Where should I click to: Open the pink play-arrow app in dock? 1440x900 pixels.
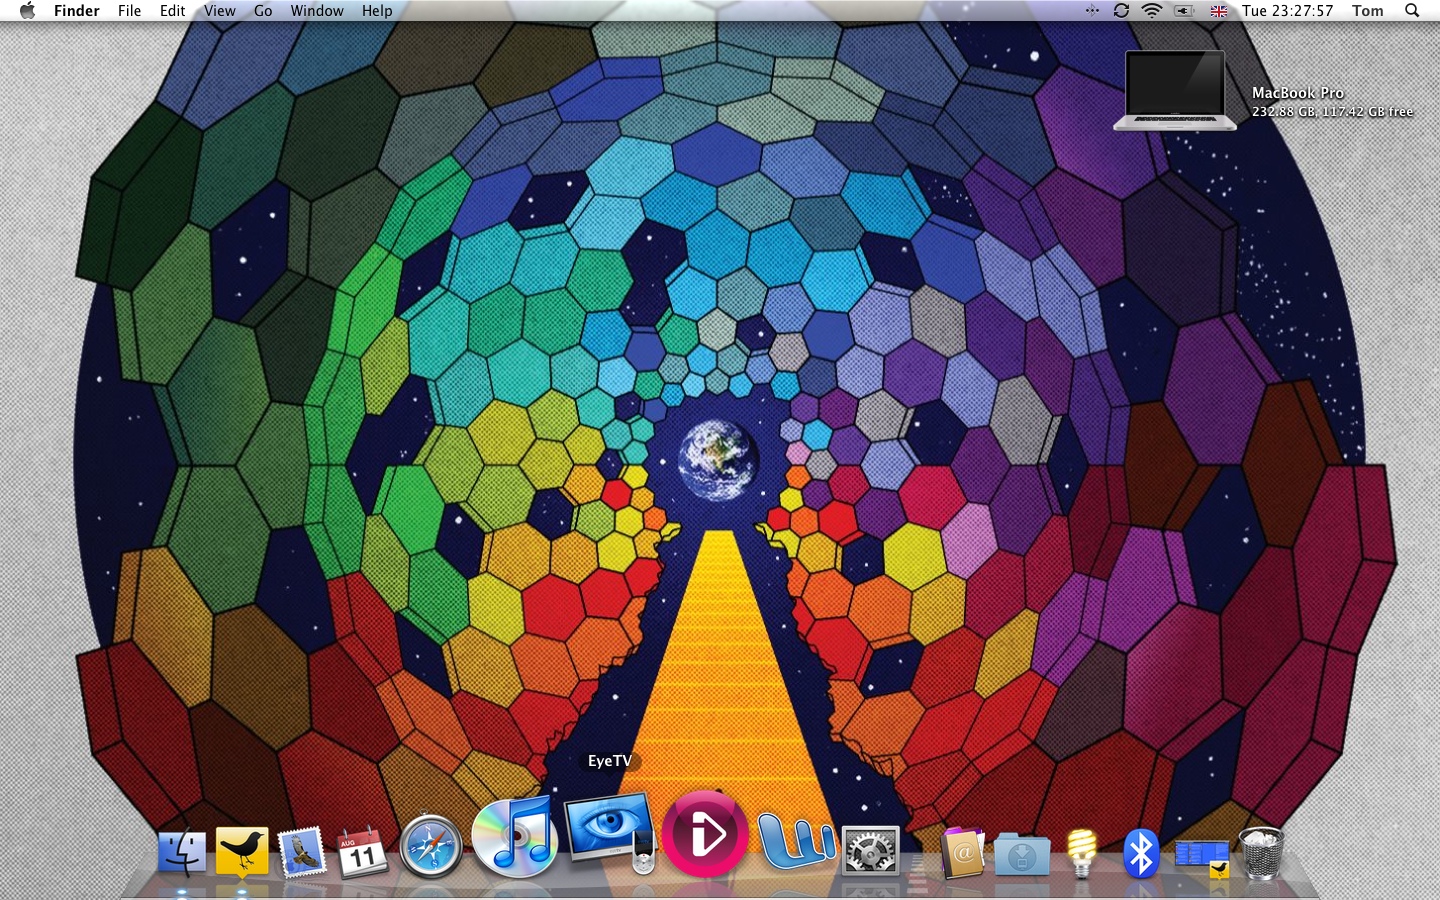click(705, 834)
